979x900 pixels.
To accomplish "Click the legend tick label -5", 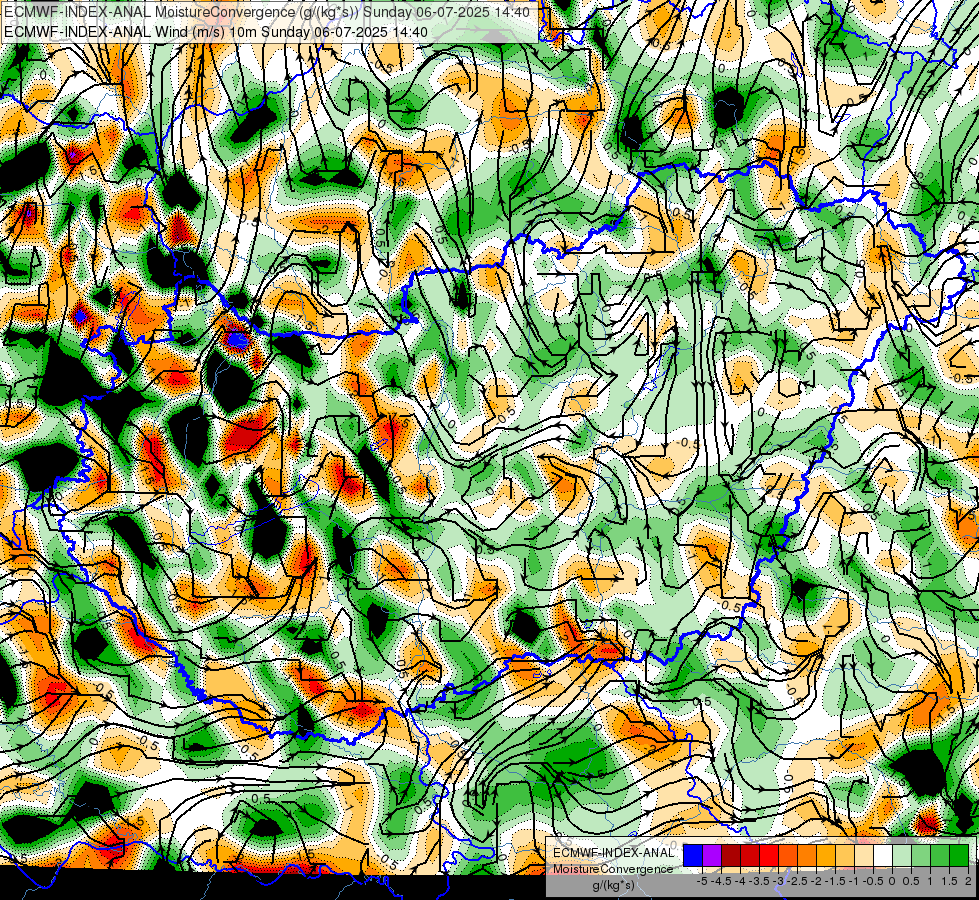I will (x=702, y=881).
